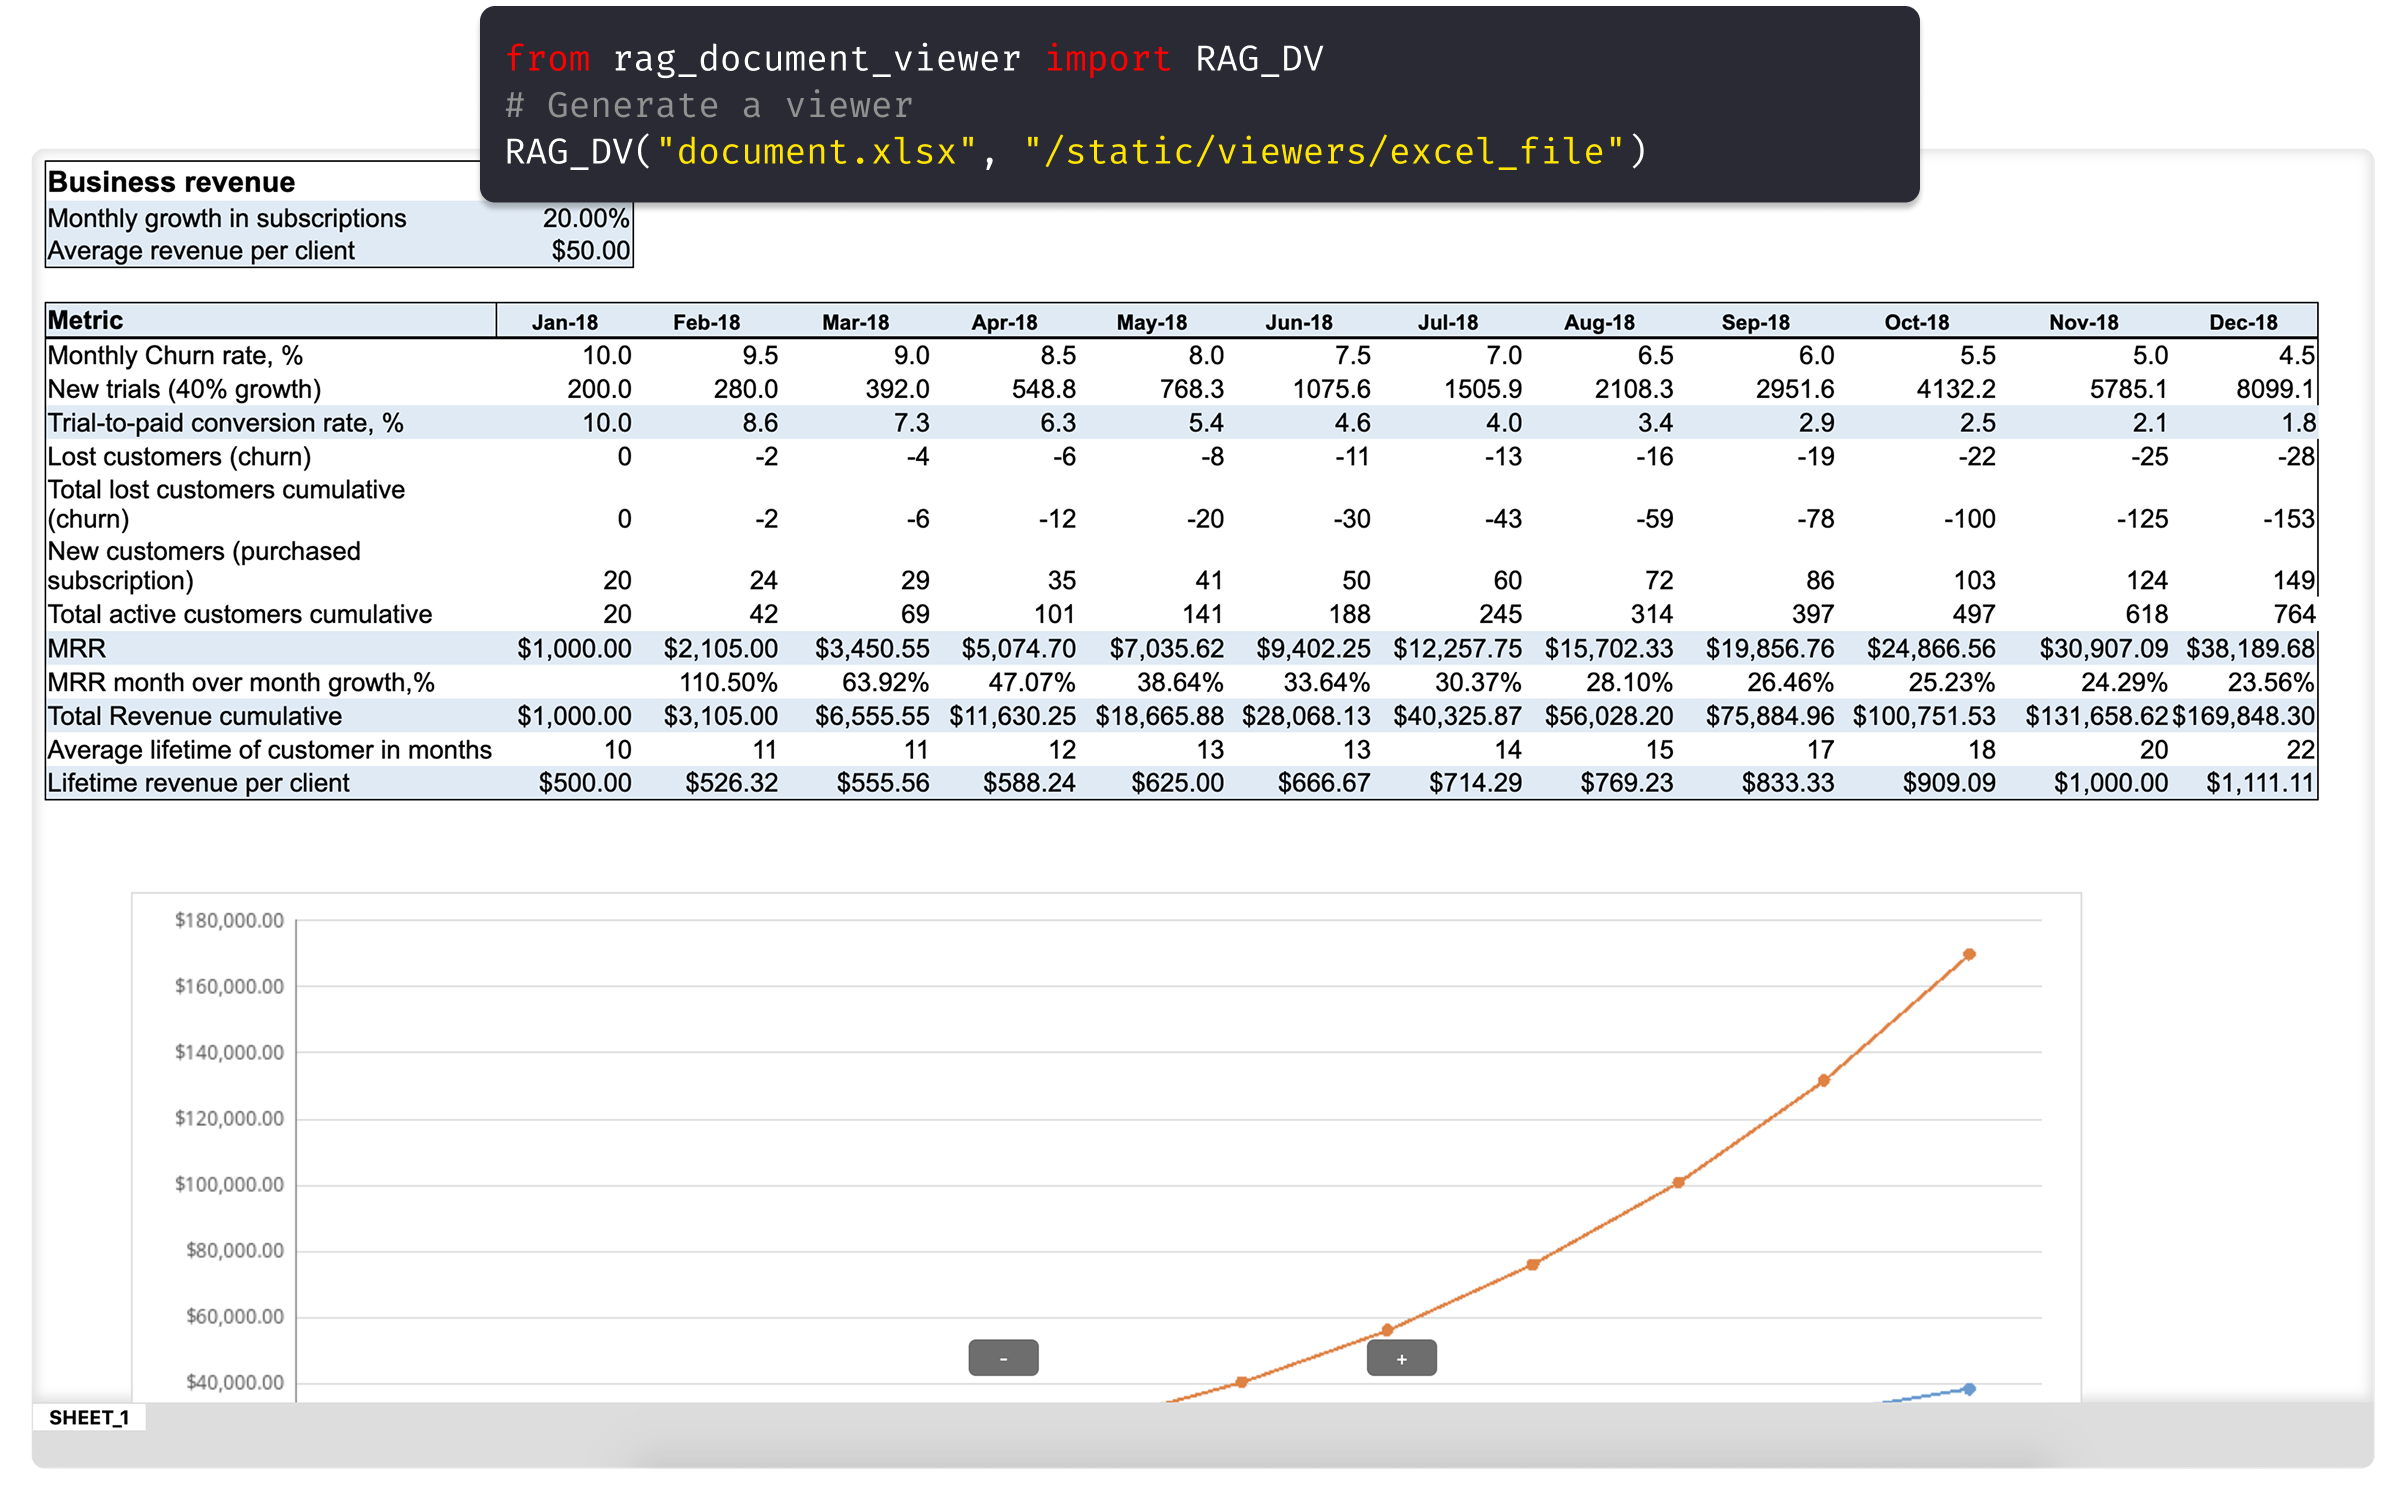This screenshot has width=2400, height=1500.
Task: Click the Business revenue heading cell
Action: [171, 182]
